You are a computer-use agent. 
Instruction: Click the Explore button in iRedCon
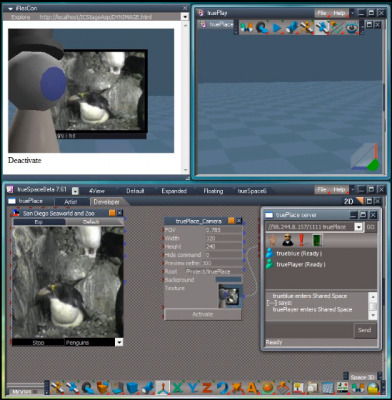point(21,17)
